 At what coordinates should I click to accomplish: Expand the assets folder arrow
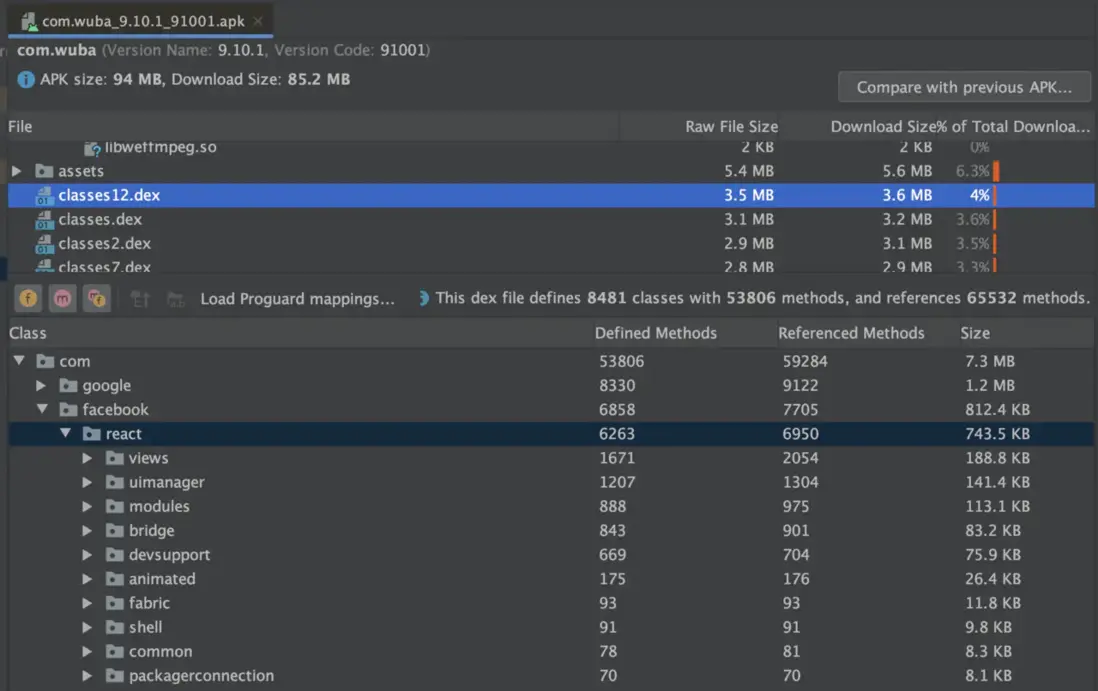pyautogui.click(x=17, y=171)
